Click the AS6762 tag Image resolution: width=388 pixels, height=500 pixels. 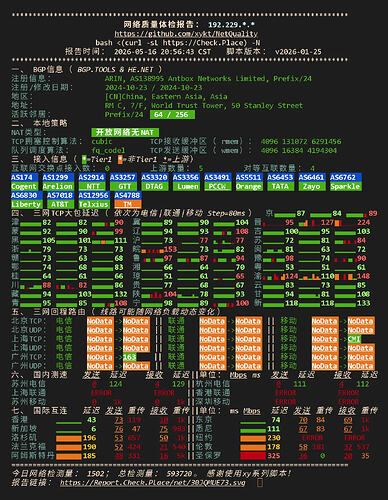coord(346,177)
